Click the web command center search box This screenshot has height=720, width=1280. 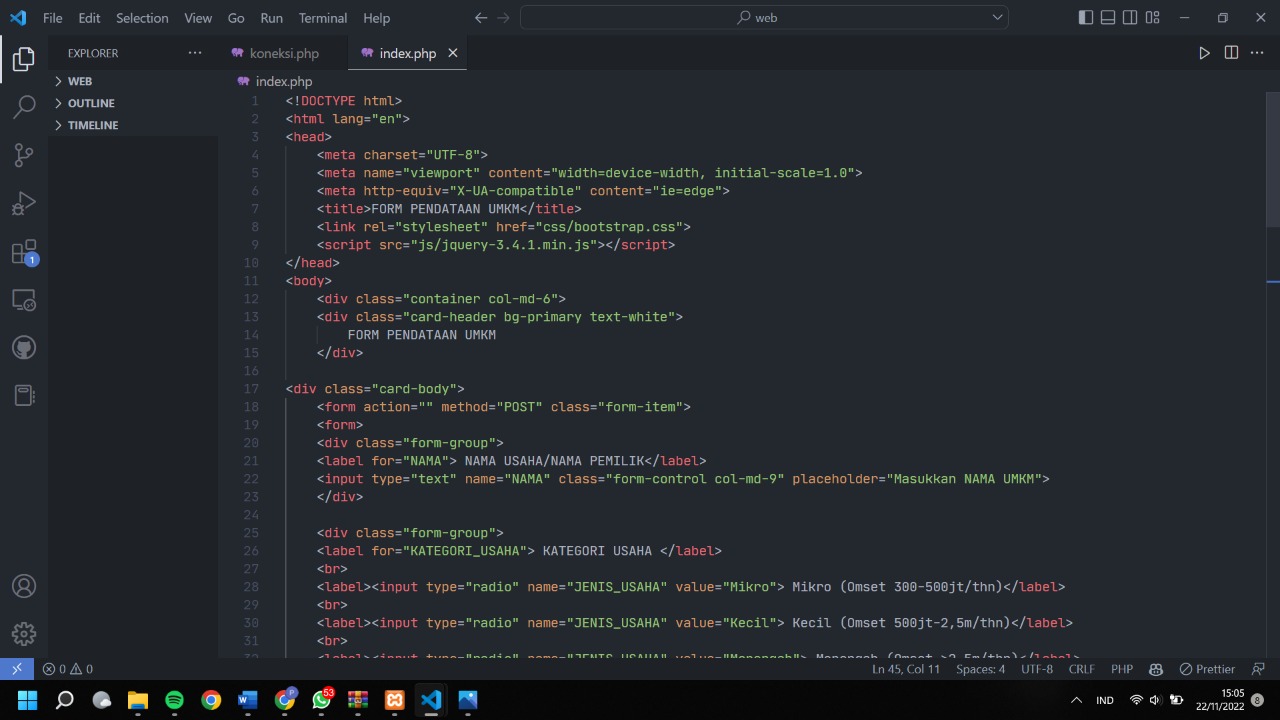click(x=765, y=18)
